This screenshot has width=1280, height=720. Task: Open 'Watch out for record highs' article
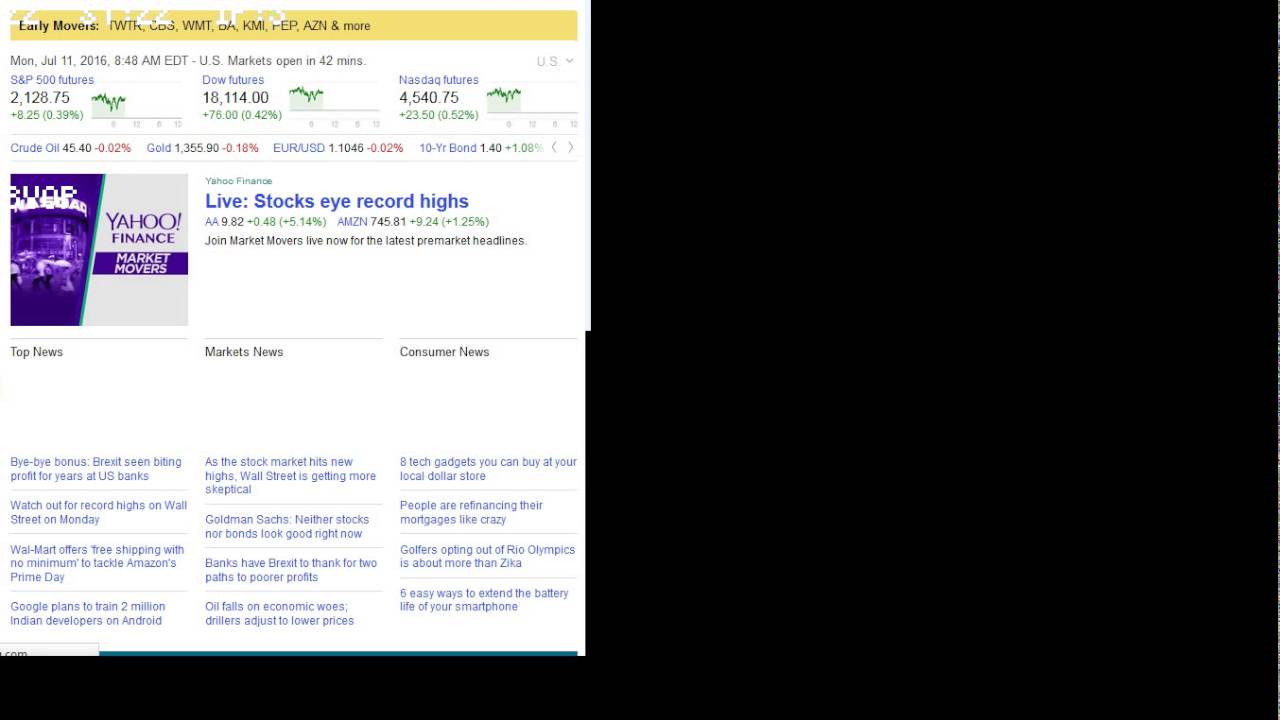(98, 512)
